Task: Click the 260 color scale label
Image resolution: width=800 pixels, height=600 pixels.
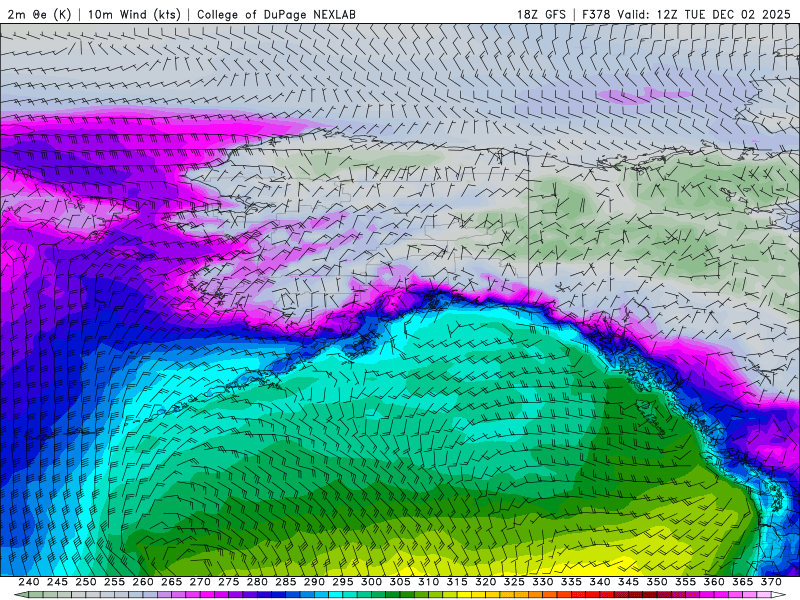Action: click(143, 582)
